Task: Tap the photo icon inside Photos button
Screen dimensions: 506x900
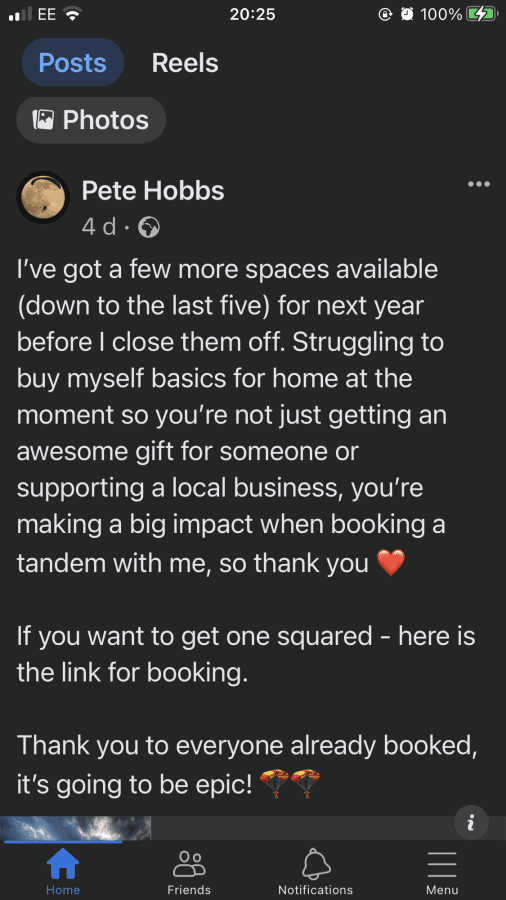Action: [x=43, y=120]
